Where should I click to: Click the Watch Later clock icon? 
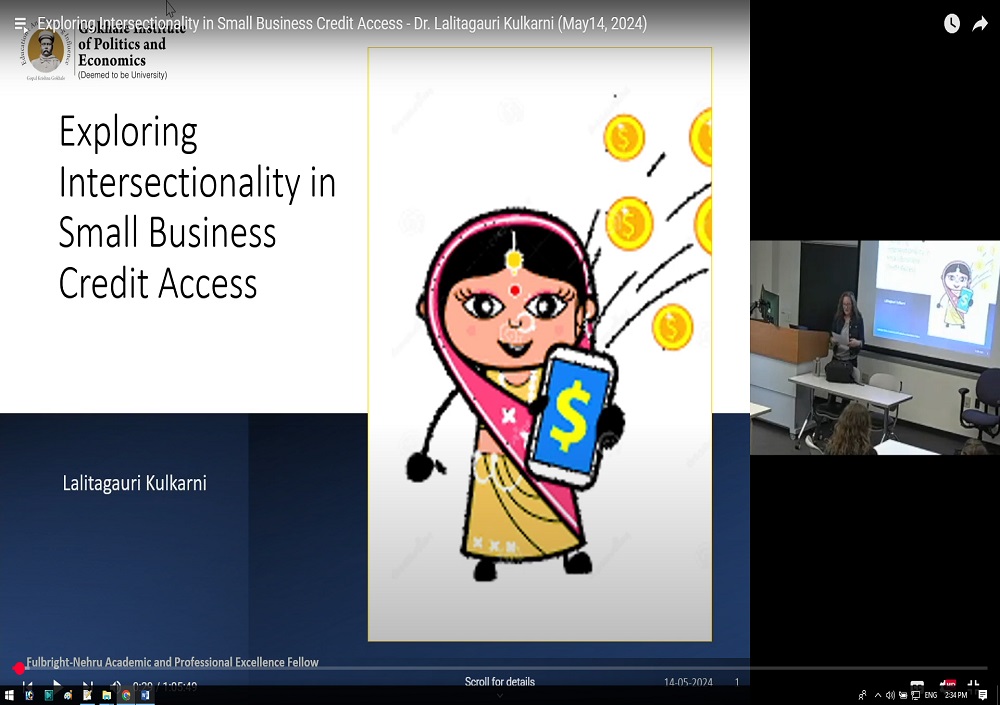point(952,24)
